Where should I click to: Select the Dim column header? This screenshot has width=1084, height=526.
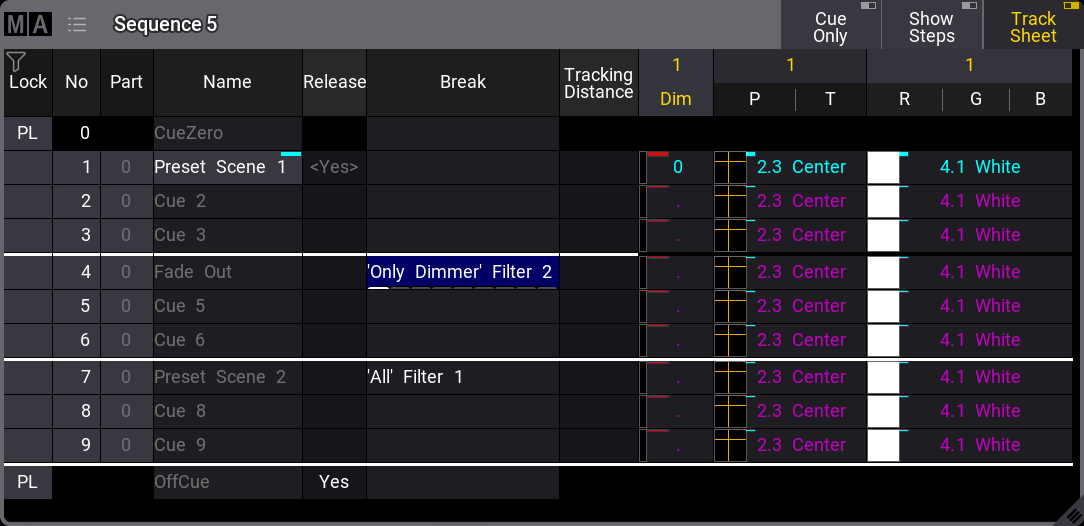(x=676, y=99)
